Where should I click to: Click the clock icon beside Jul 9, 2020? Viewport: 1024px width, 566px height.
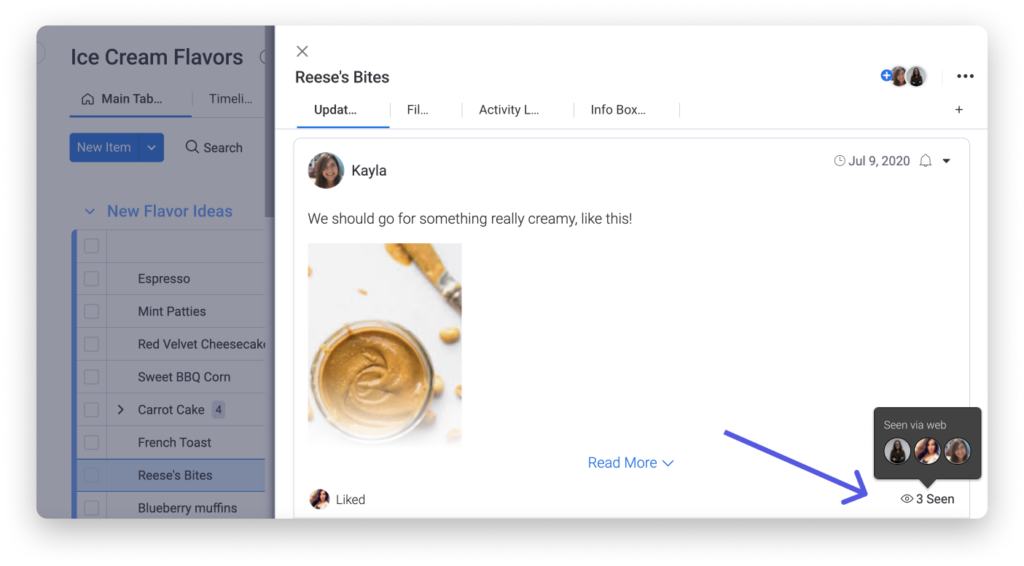[x=839, y=161]
